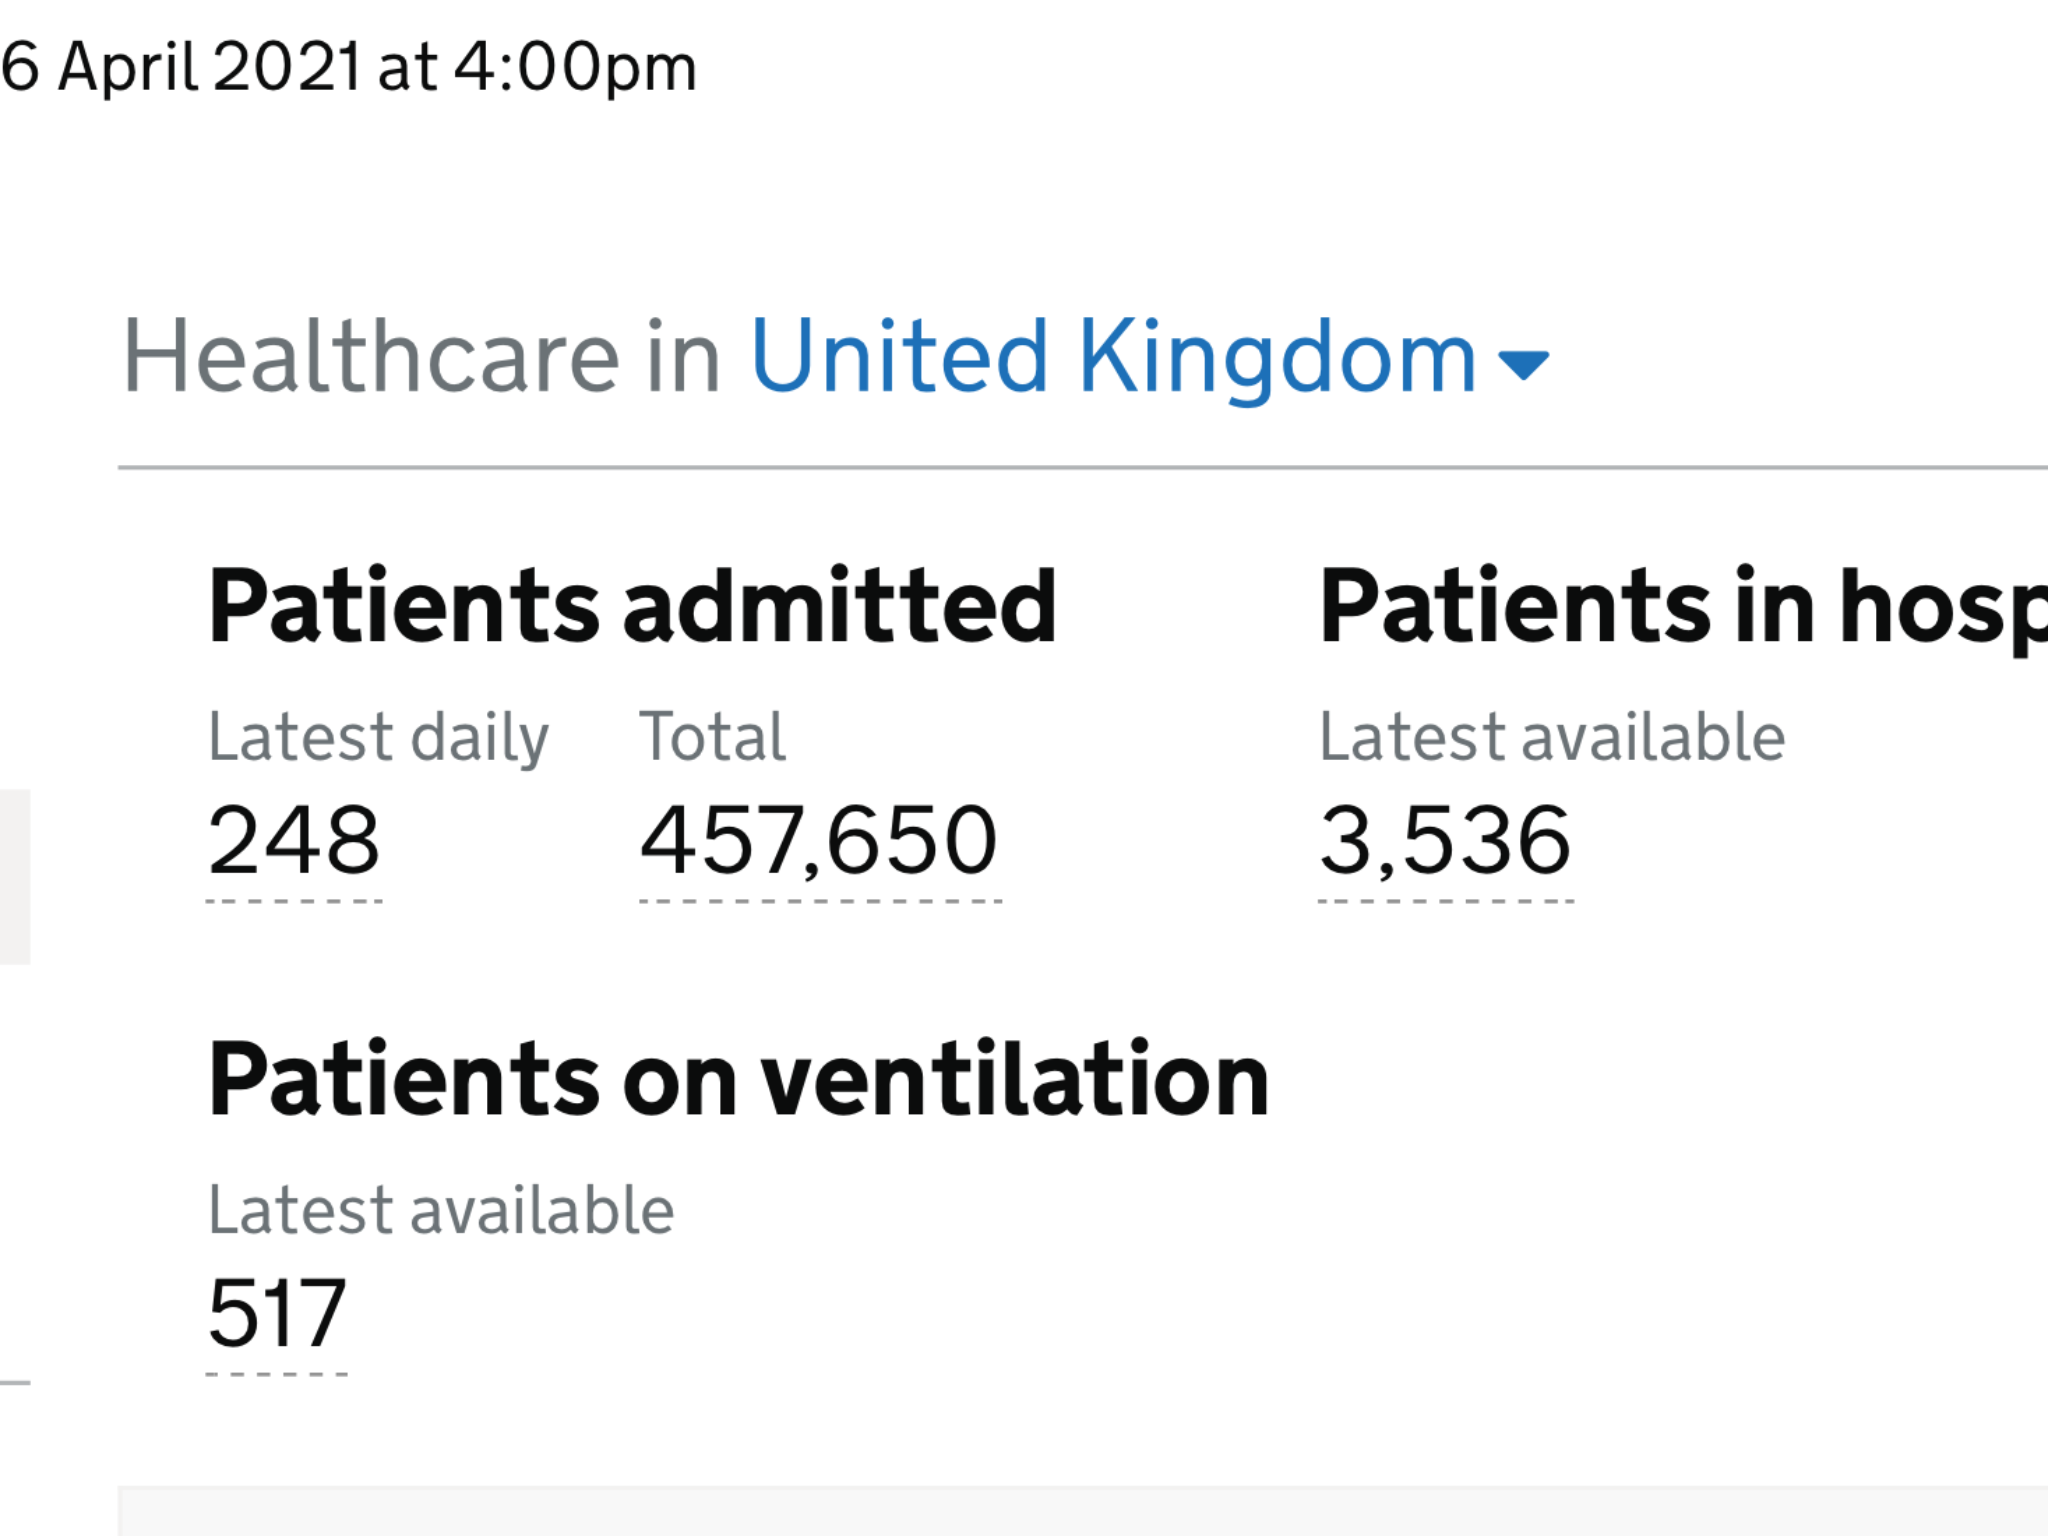Click the 248 latest daily admissions figure
Screen dimensions: 2048x1536
[x=294, y=841]
